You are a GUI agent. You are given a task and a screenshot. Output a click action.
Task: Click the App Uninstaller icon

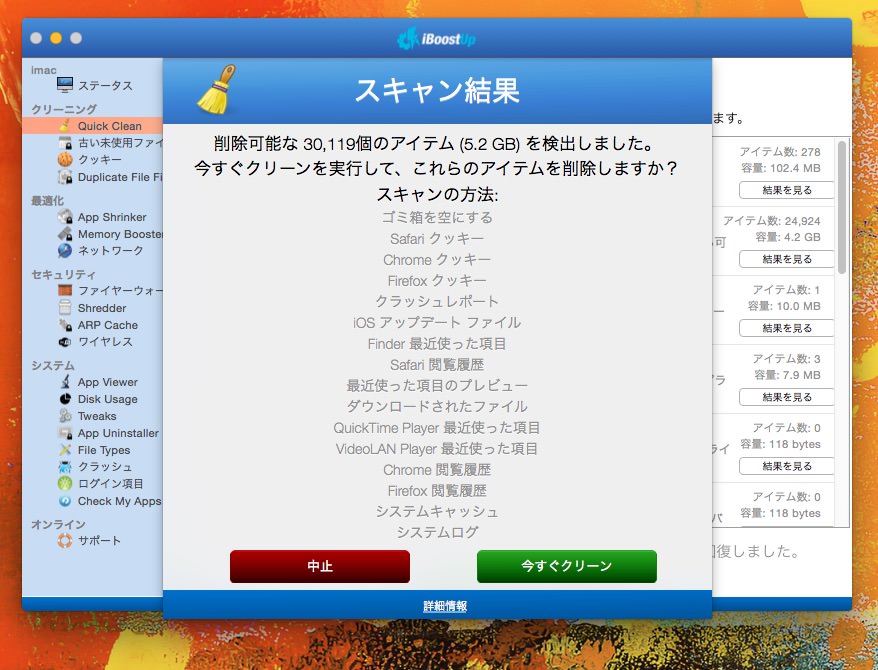65,433
